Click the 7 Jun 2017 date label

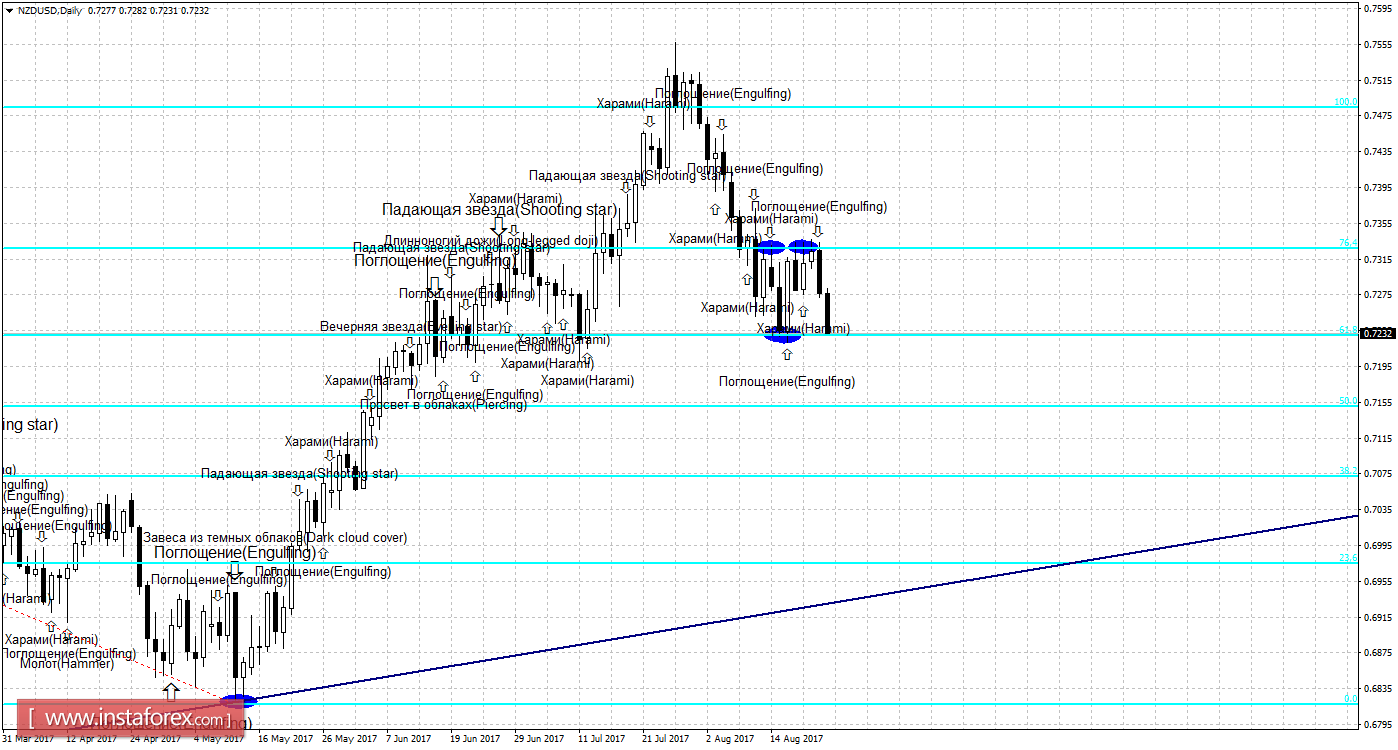[410, 740]
